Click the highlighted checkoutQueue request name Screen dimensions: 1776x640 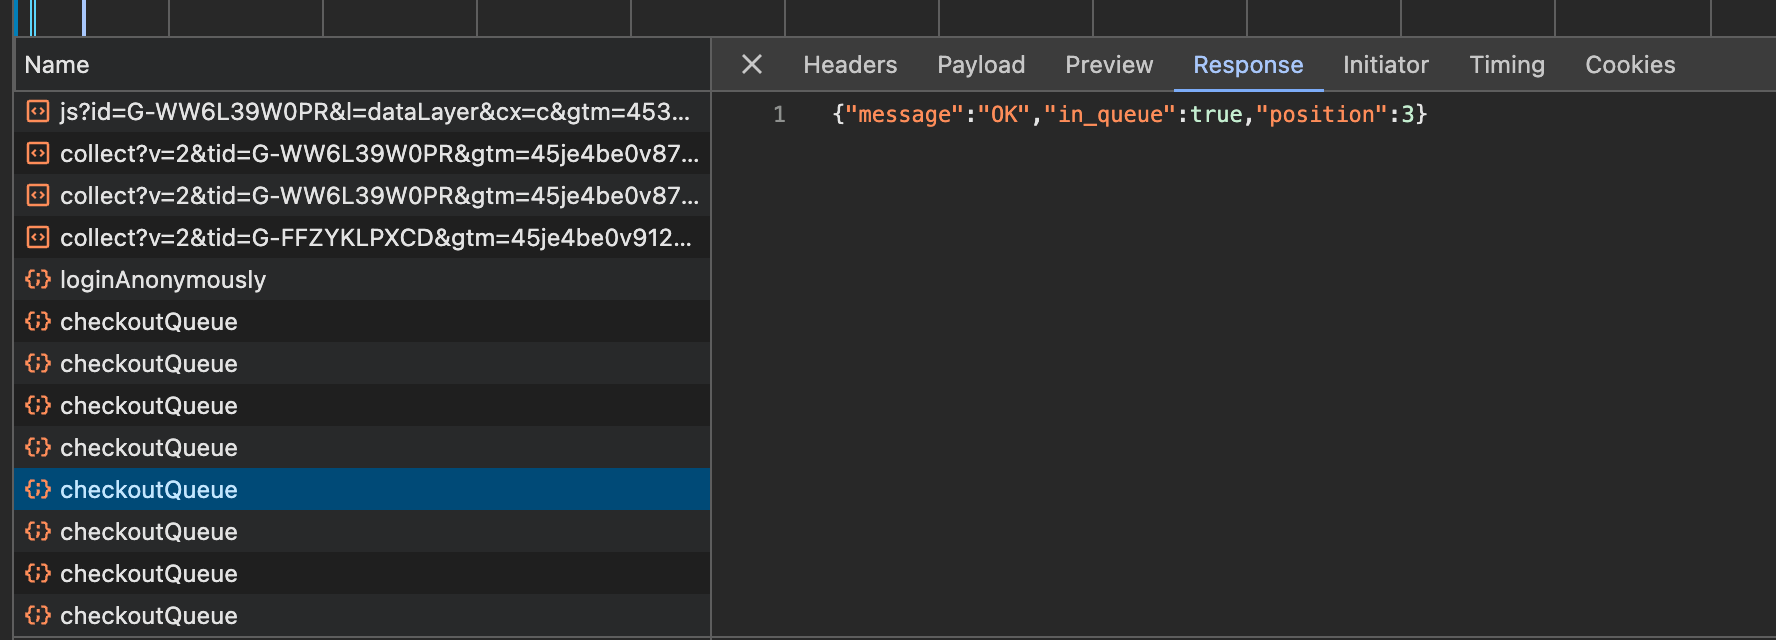[149, 490]
